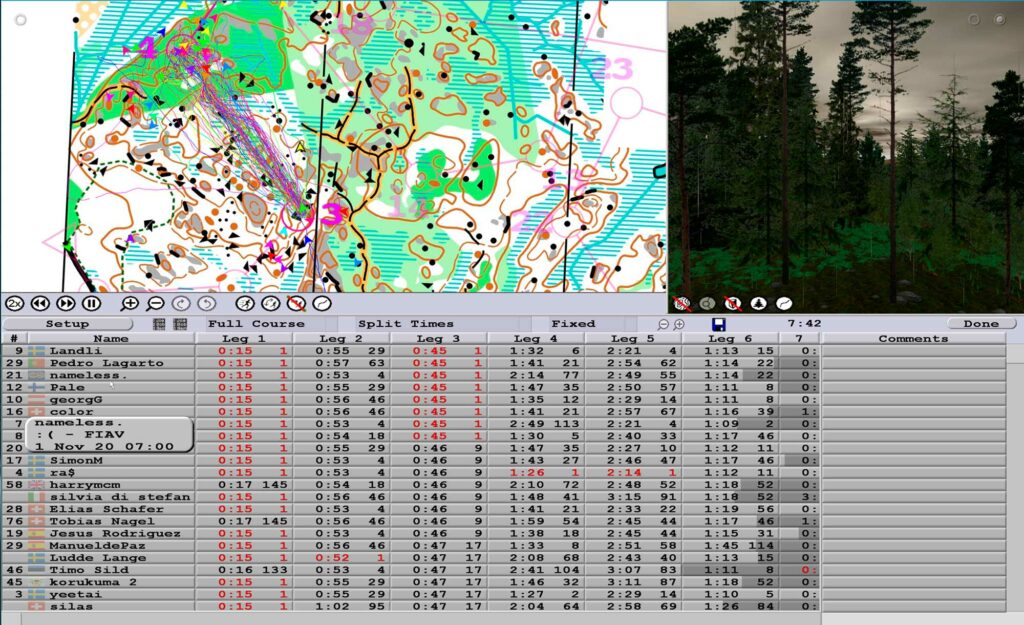Click the Leg 4 column header
Image resolution: width=1024 pixels, height=625 pixels.
(536, 338)
